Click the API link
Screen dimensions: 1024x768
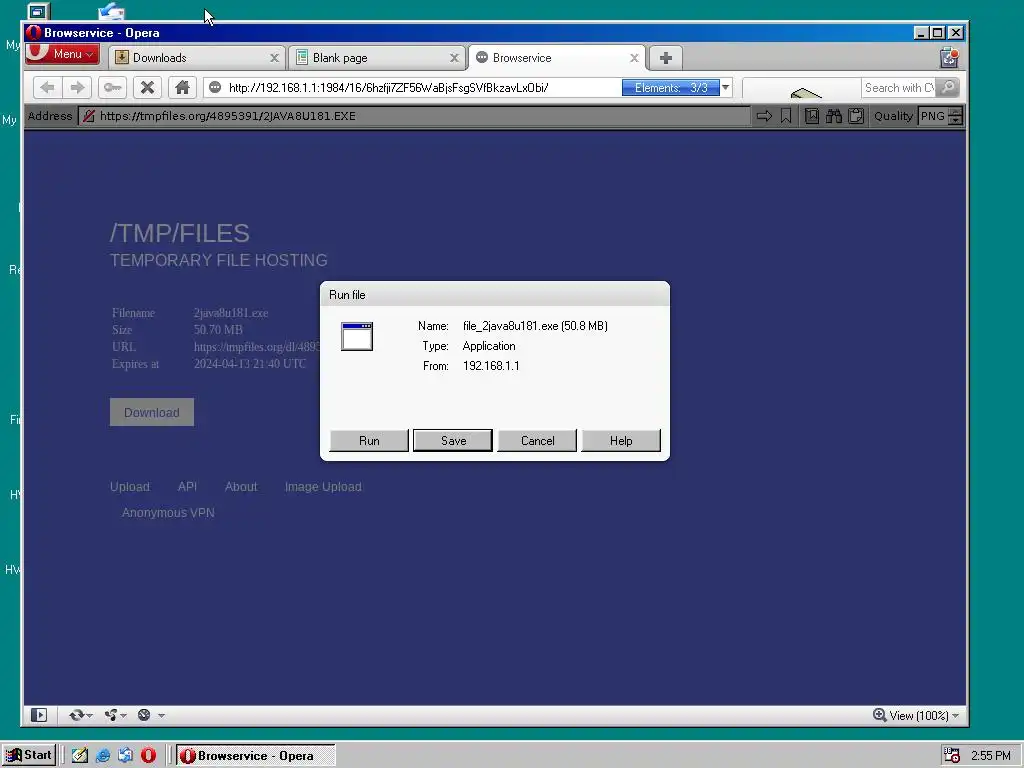click(x=187, y=487)
